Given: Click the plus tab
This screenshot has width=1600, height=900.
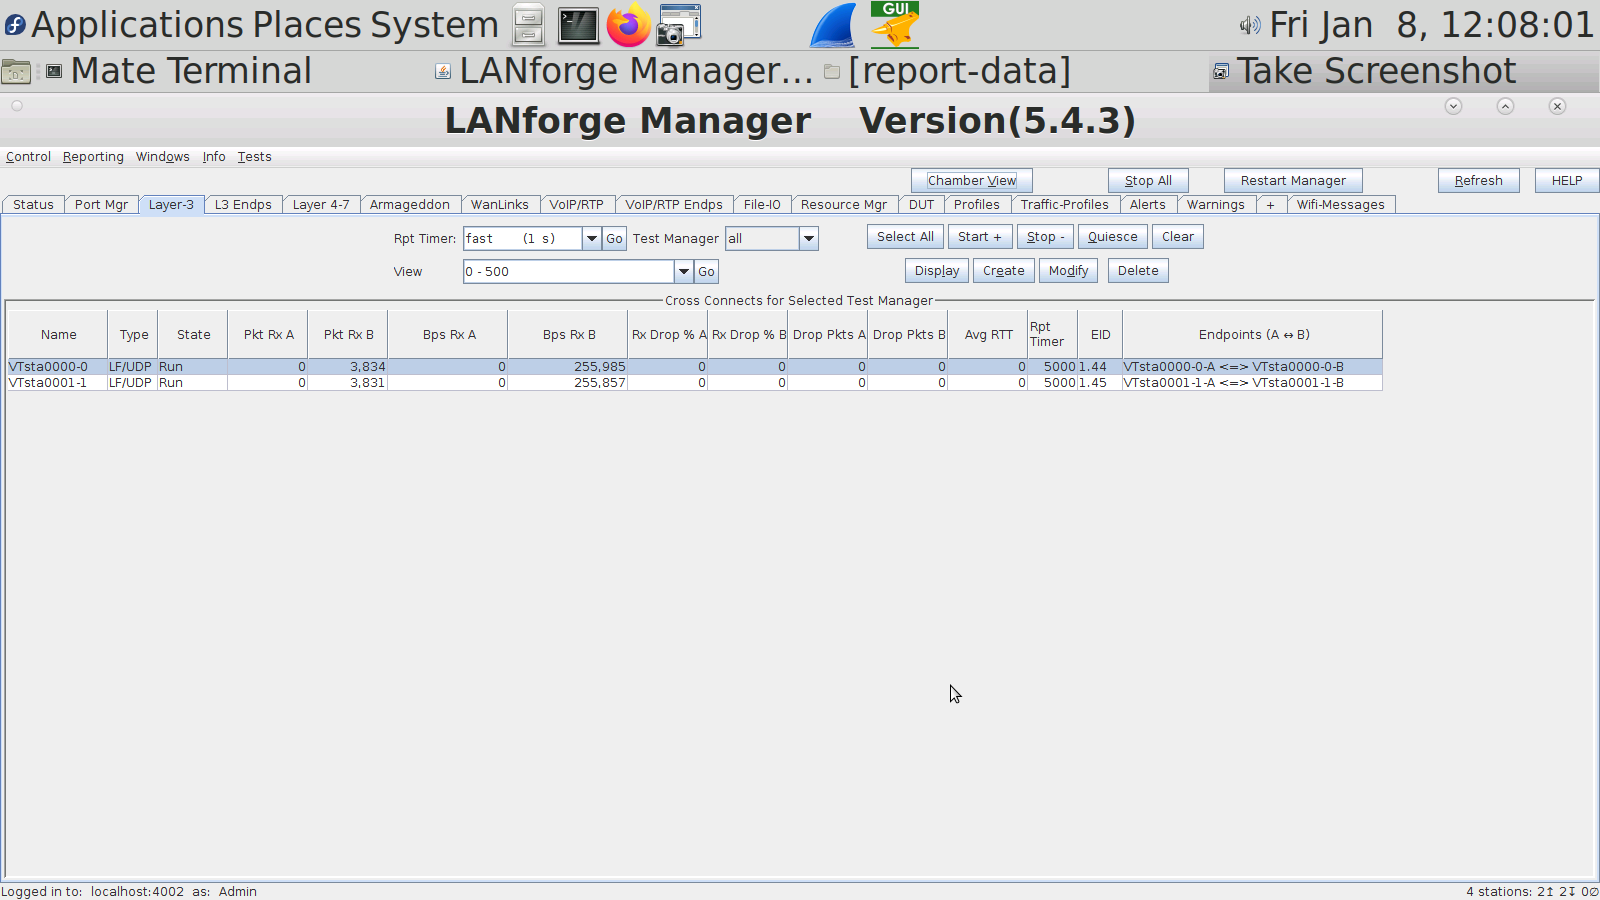Looking at the screenshot, I should [x=1271, y=205].
